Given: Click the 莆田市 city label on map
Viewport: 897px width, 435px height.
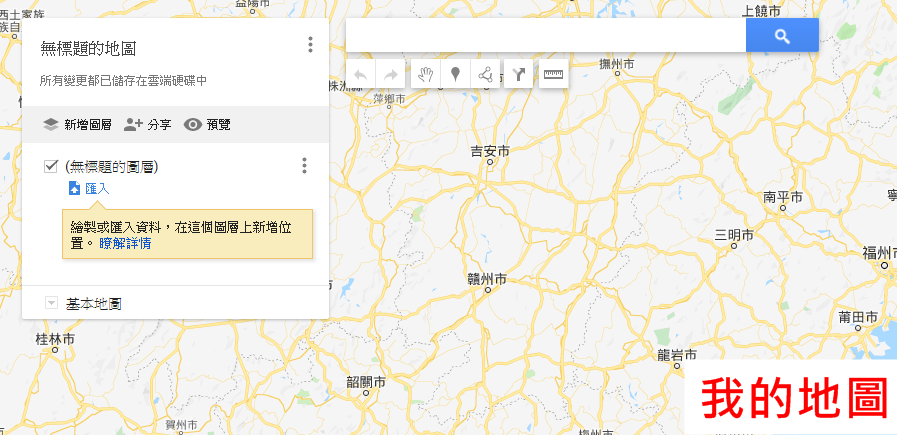Looking at the screenshot, I should click(858, 317).
